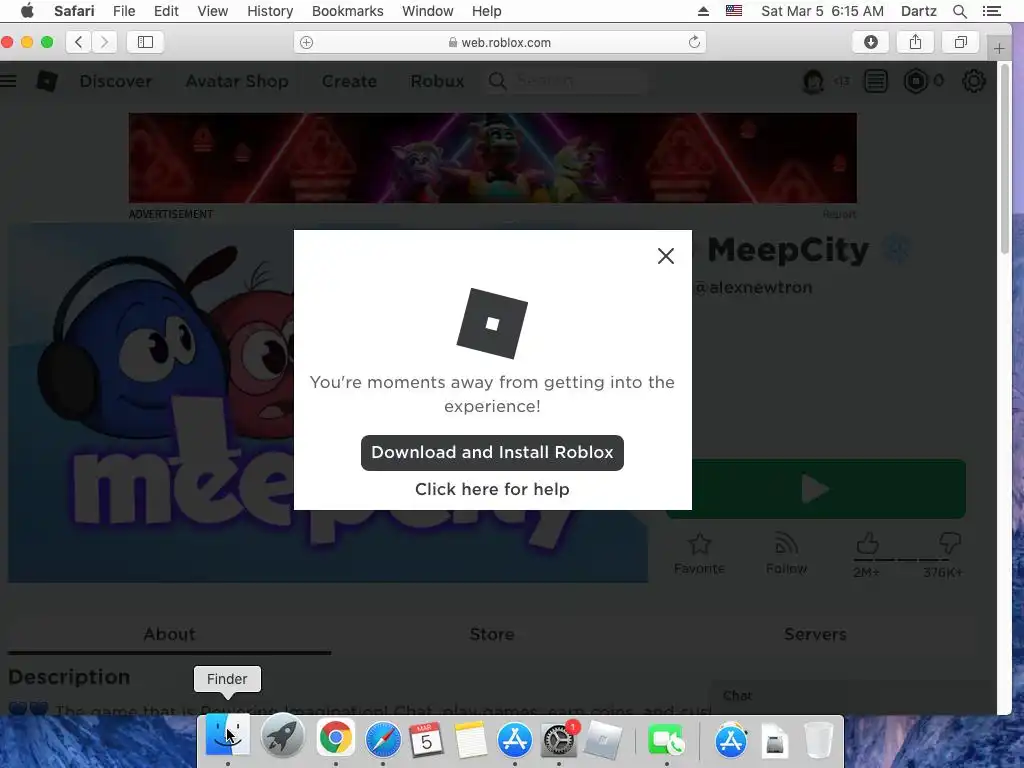
Task: Click the Report ad link
Action: click(839, 214)
